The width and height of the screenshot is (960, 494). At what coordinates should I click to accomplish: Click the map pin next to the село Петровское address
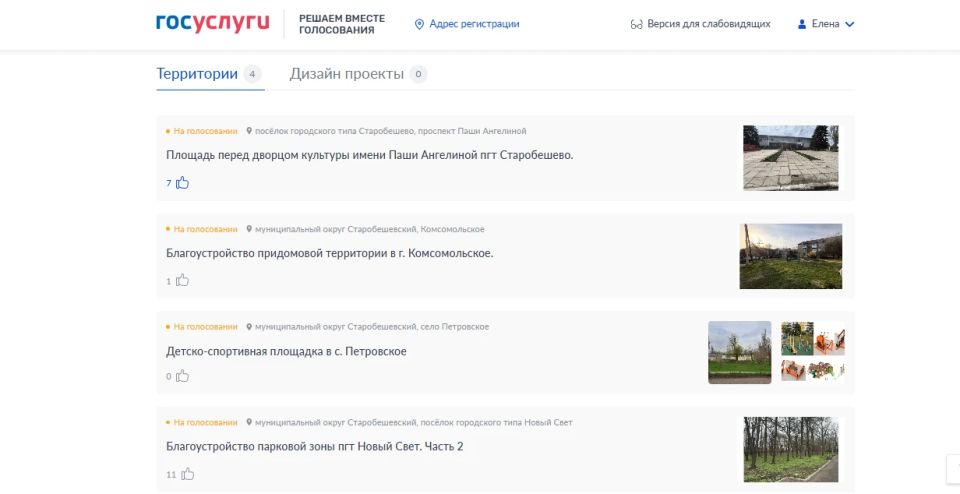(249, 327)
